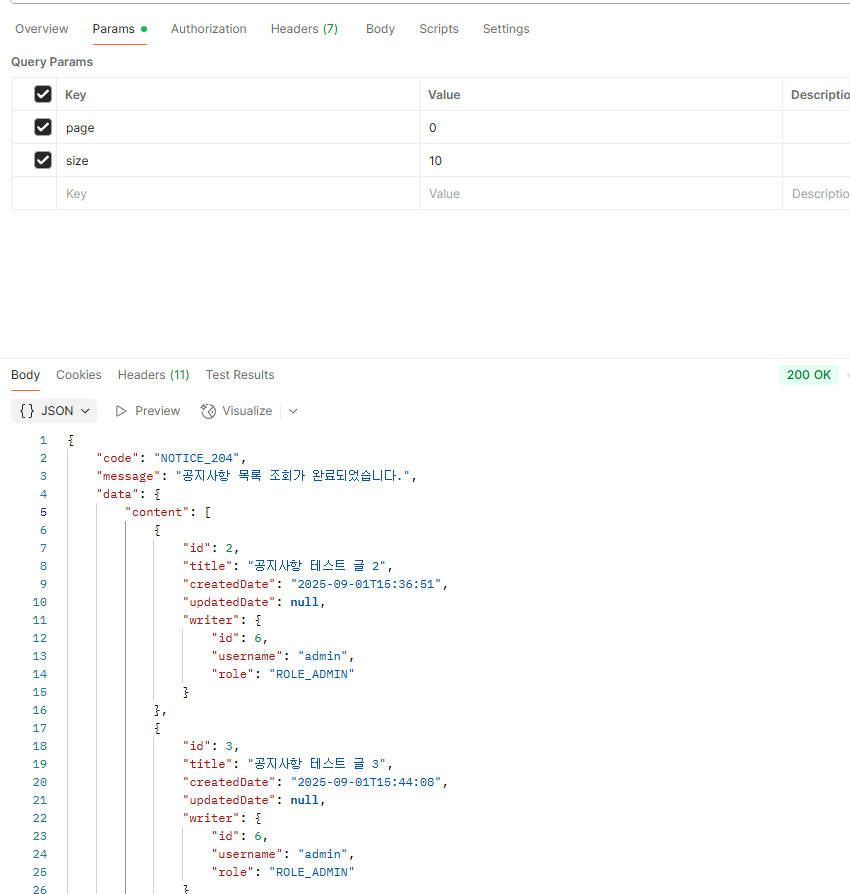This screenshot has height=894, width=850.
Task: Click createdDate "2025-09-01T15:44:08" value
Action: click(366, 782)
